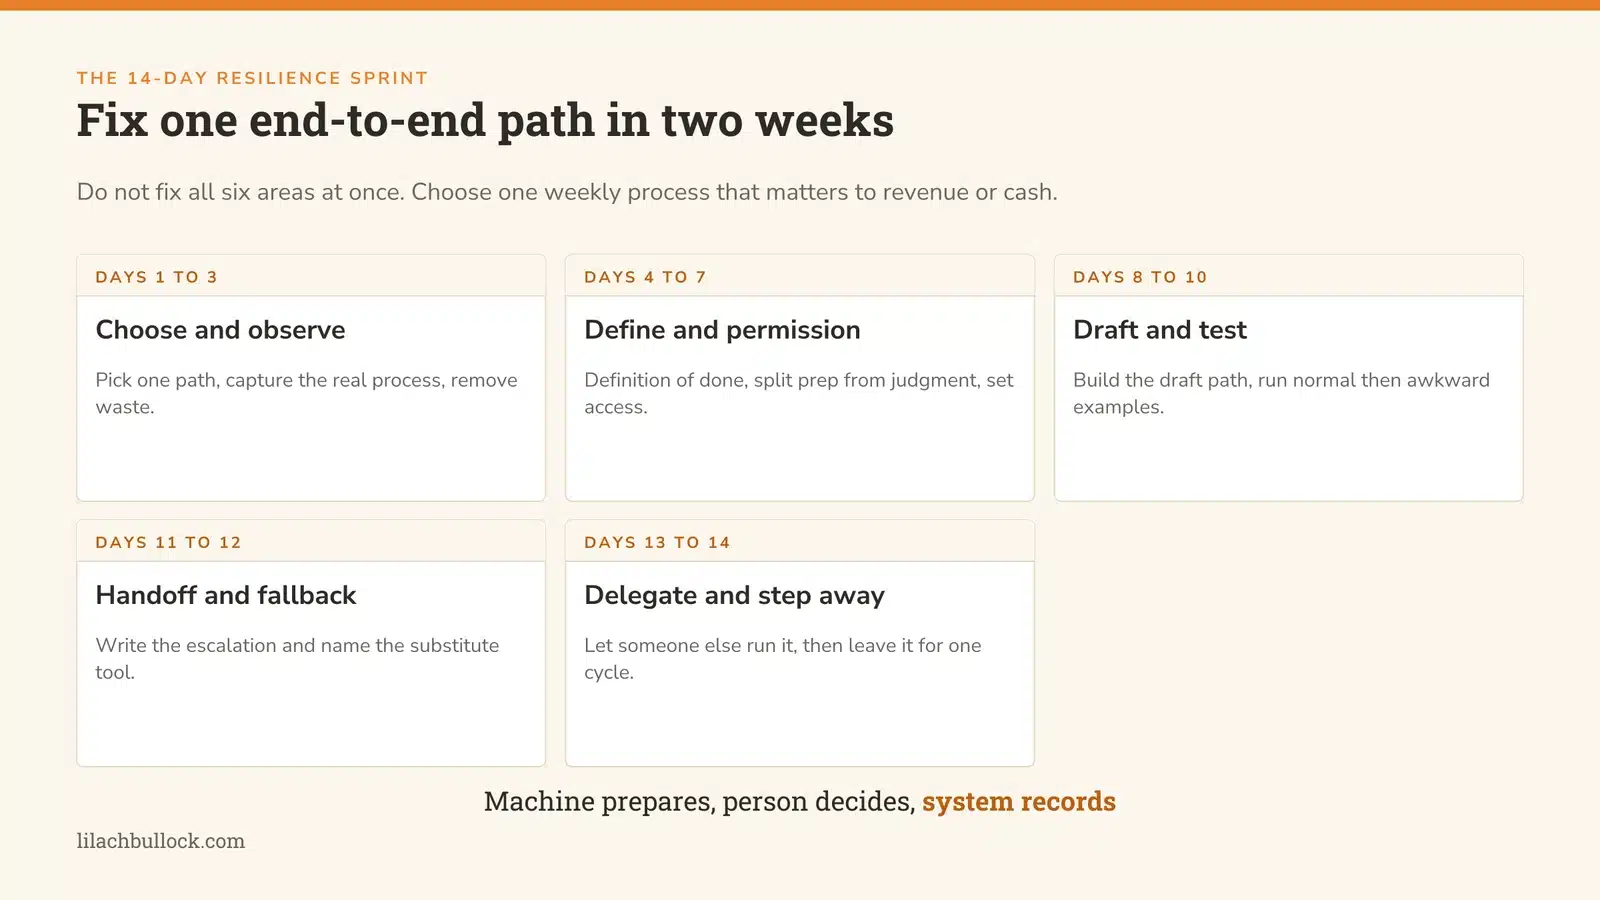
Task: Click the "DAYS 11 TO 12" card label
Action: pyautogui.click(x=168, y=542)
